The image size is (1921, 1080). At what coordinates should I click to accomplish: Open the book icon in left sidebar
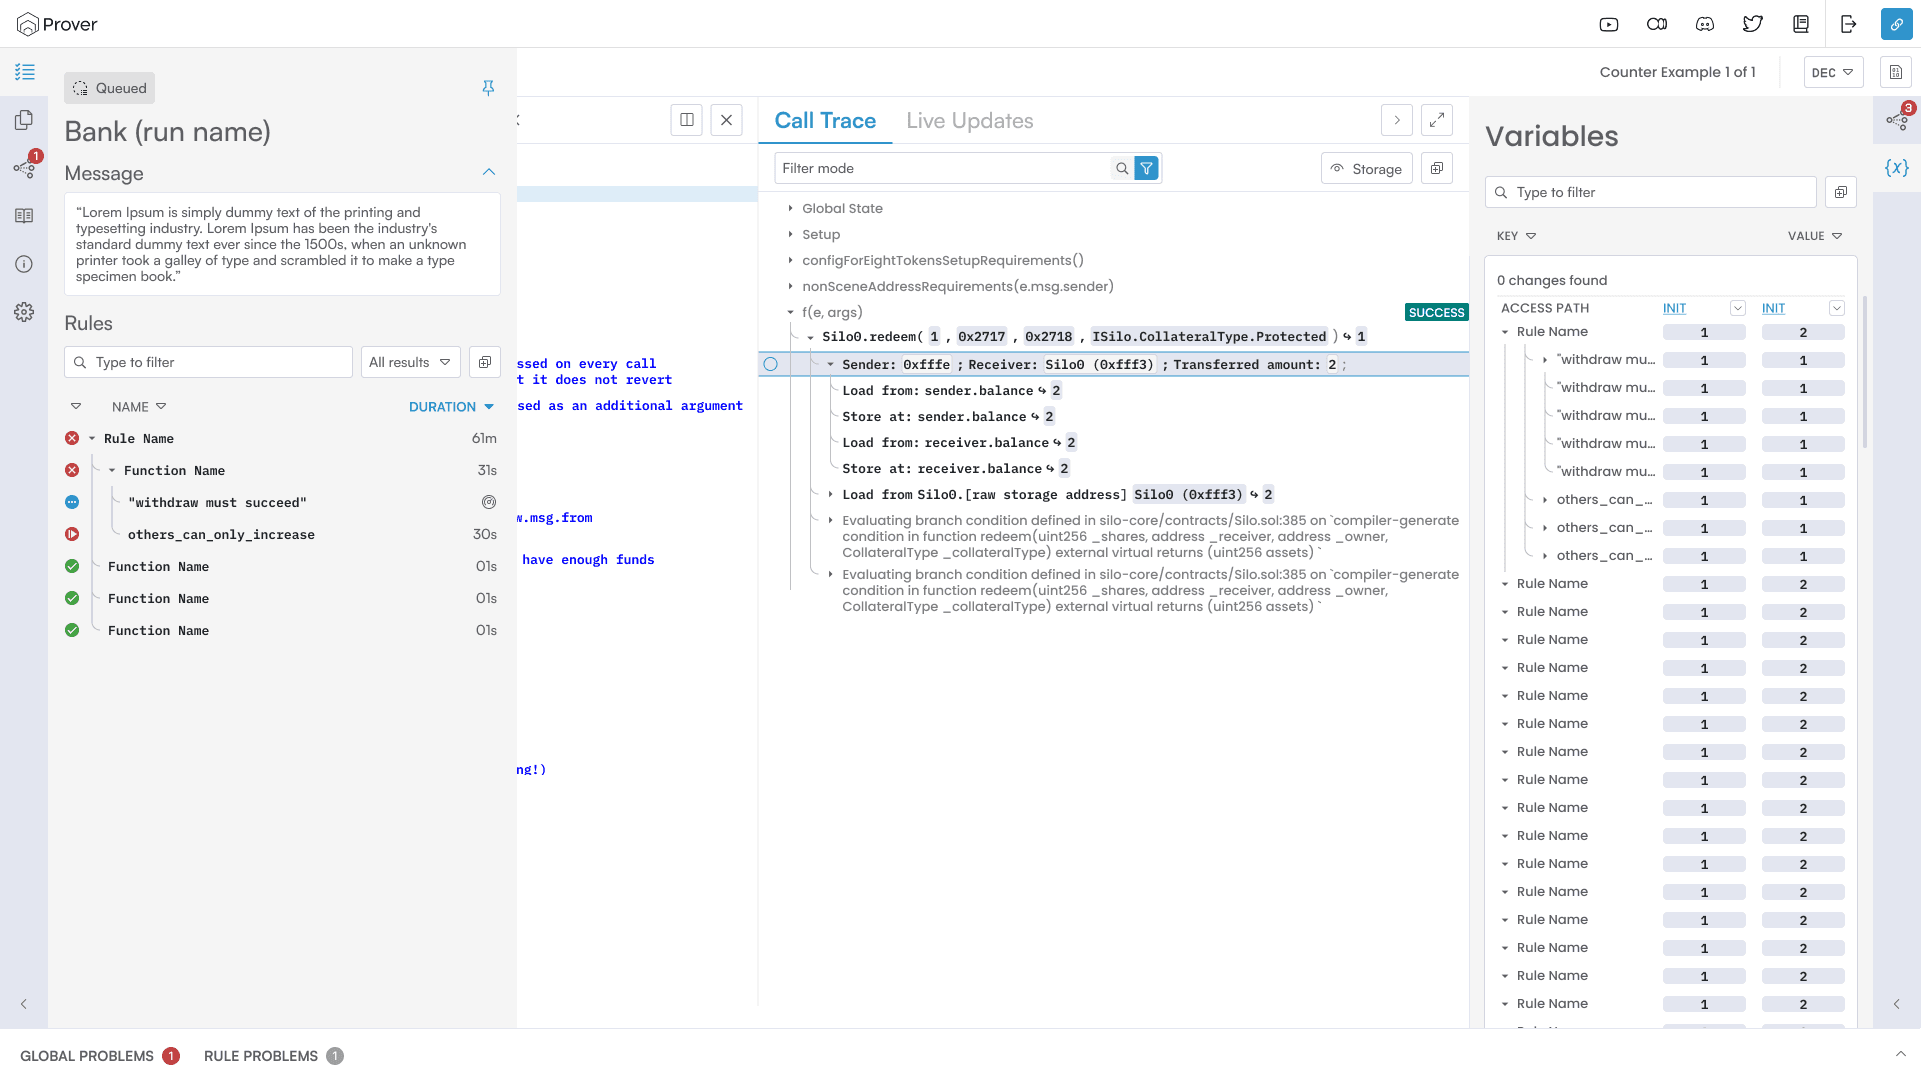click(24, 216)
